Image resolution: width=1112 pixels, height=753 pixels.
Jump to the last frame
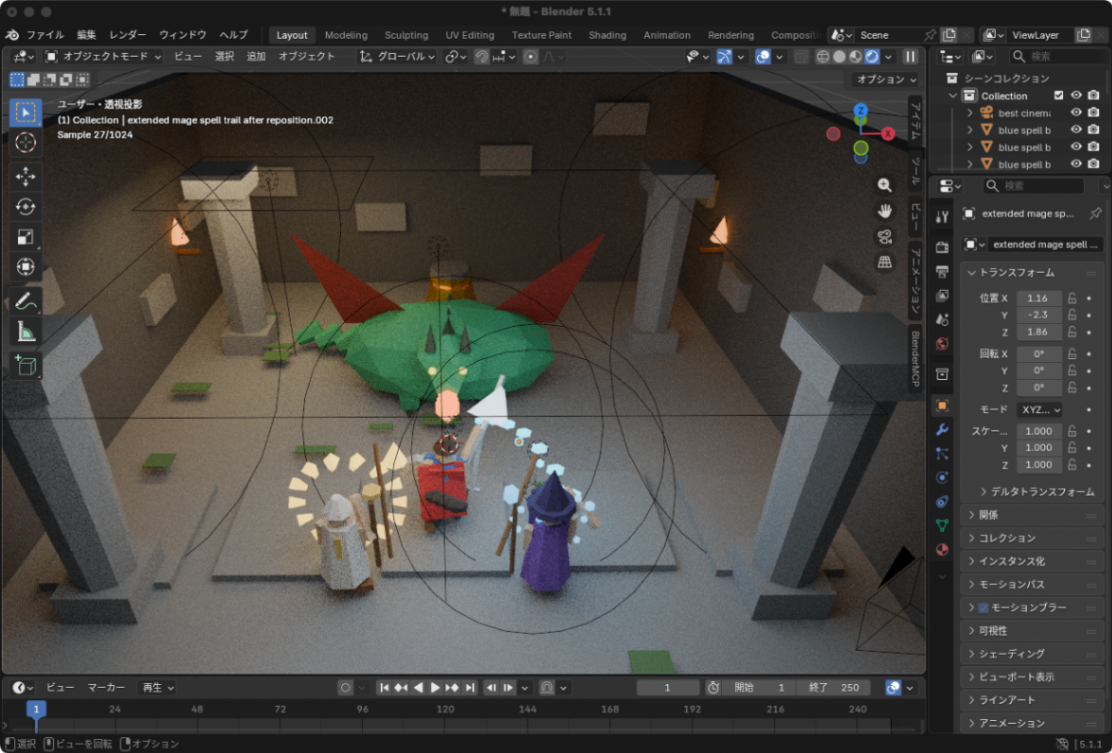point(469,688)
